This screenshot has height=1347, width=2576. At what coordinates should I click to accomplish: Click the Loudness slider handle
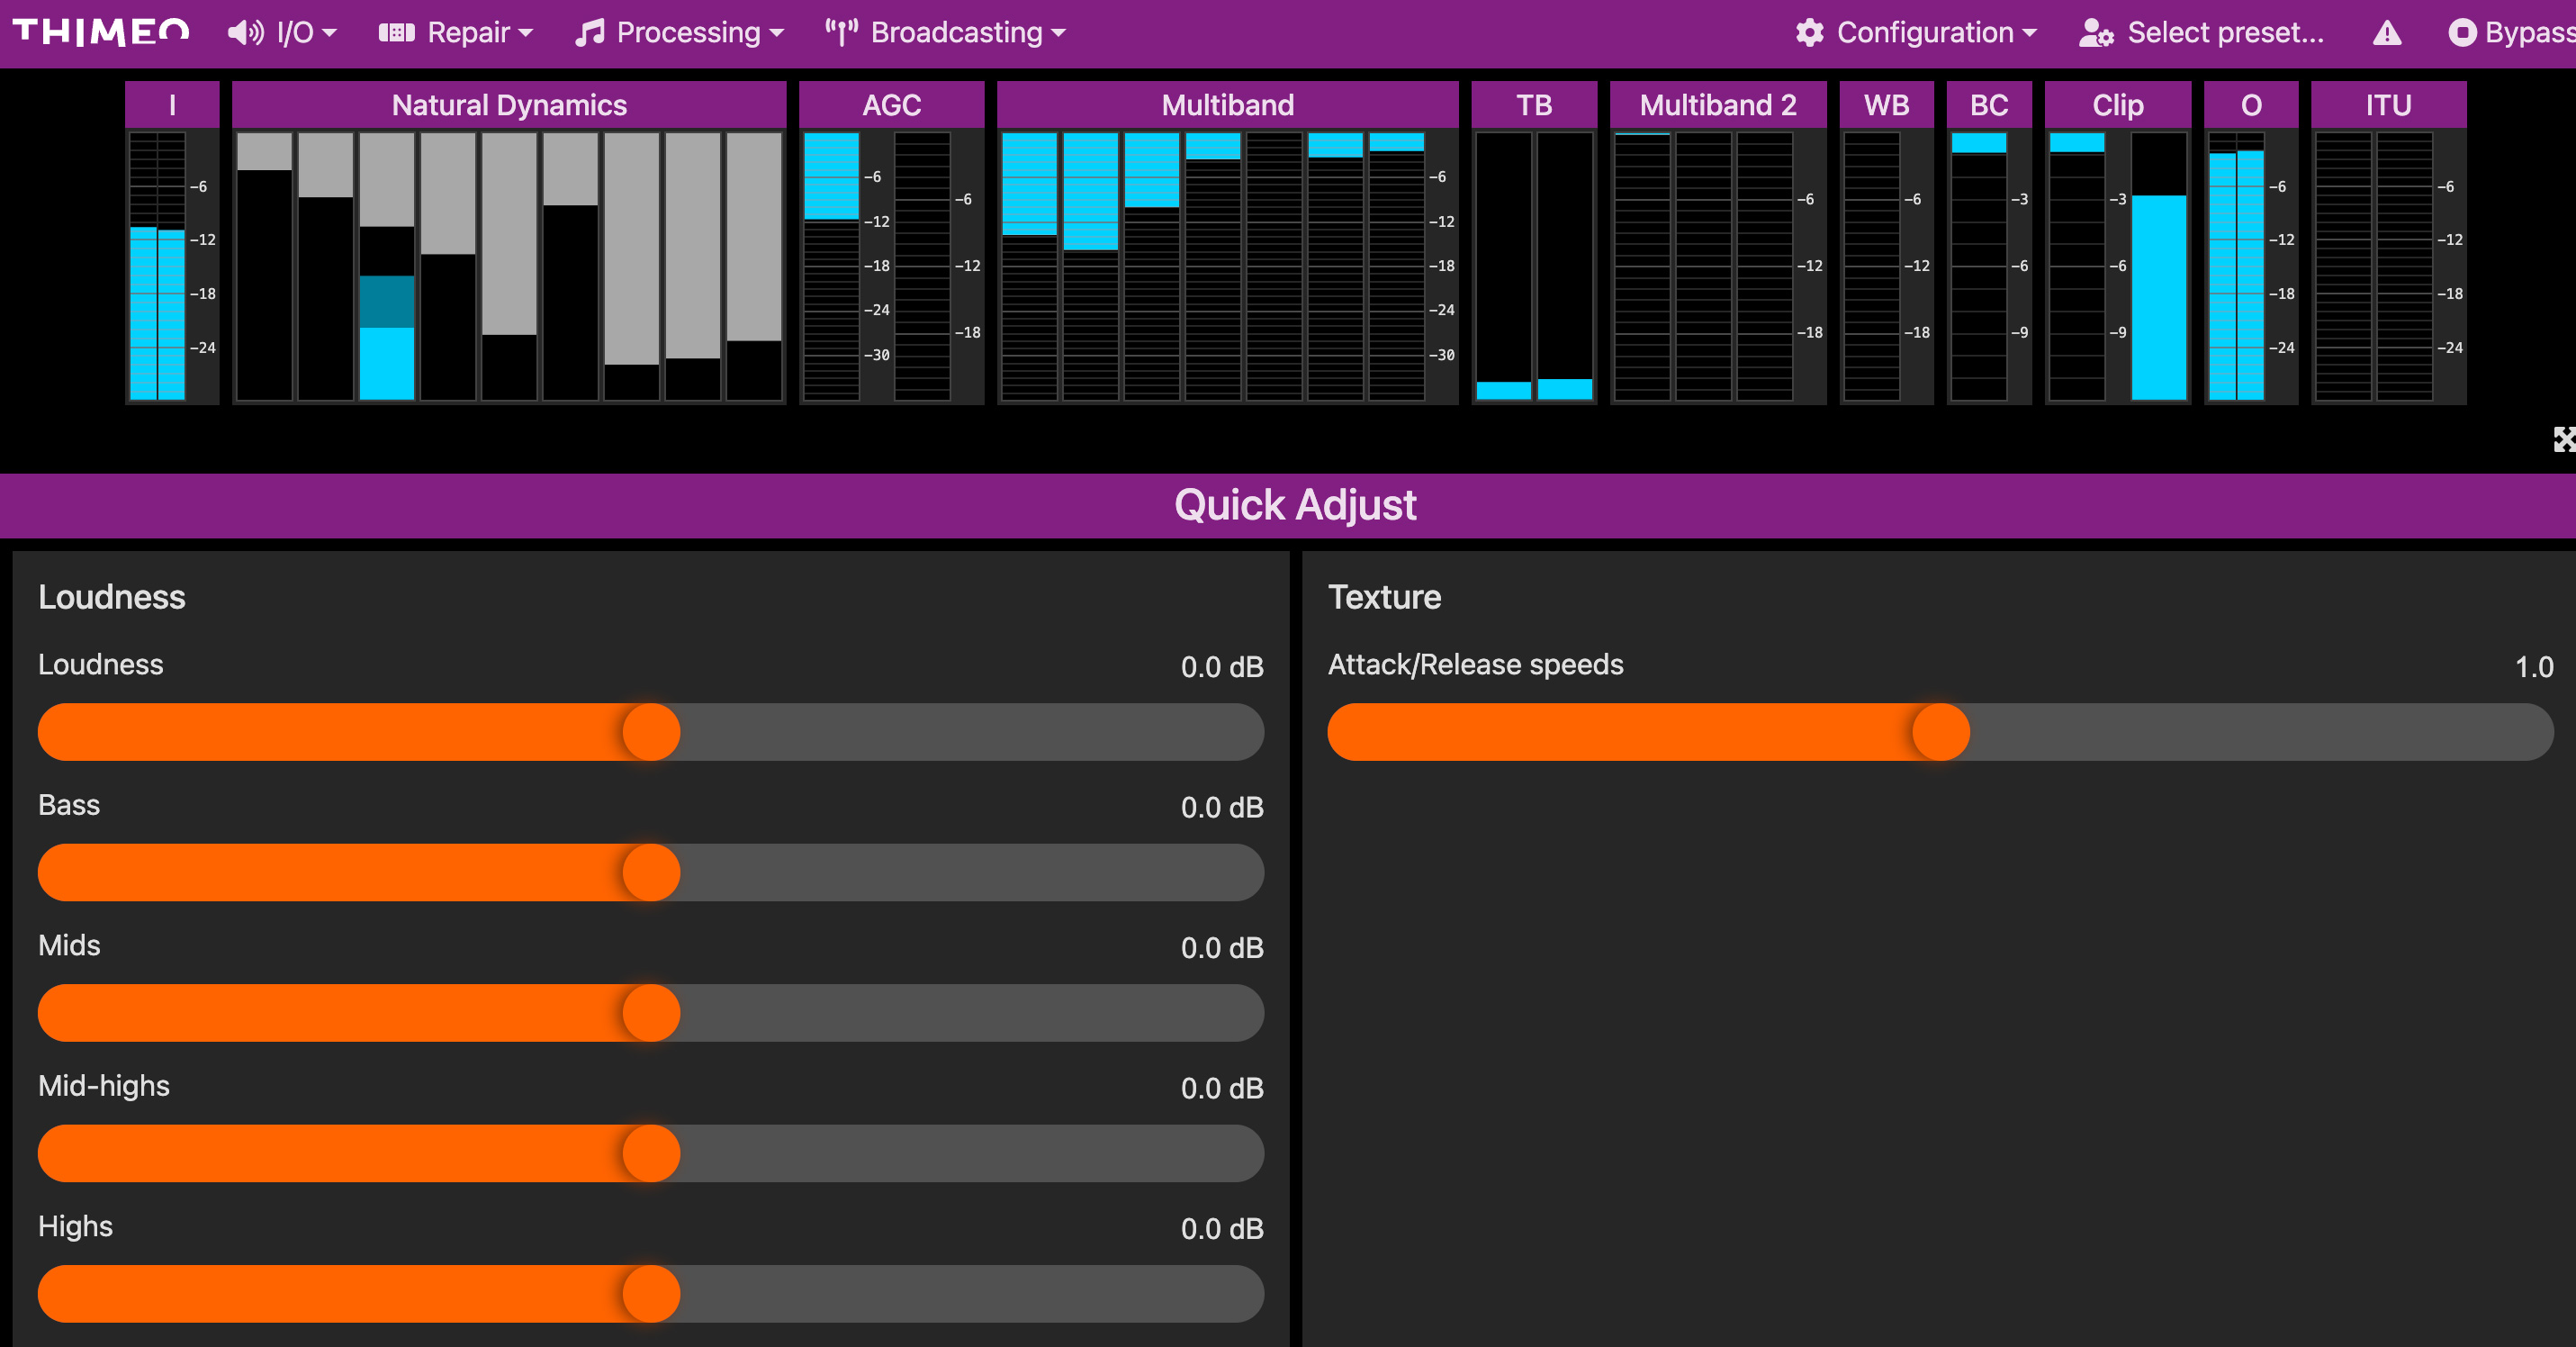coord(651,732)
